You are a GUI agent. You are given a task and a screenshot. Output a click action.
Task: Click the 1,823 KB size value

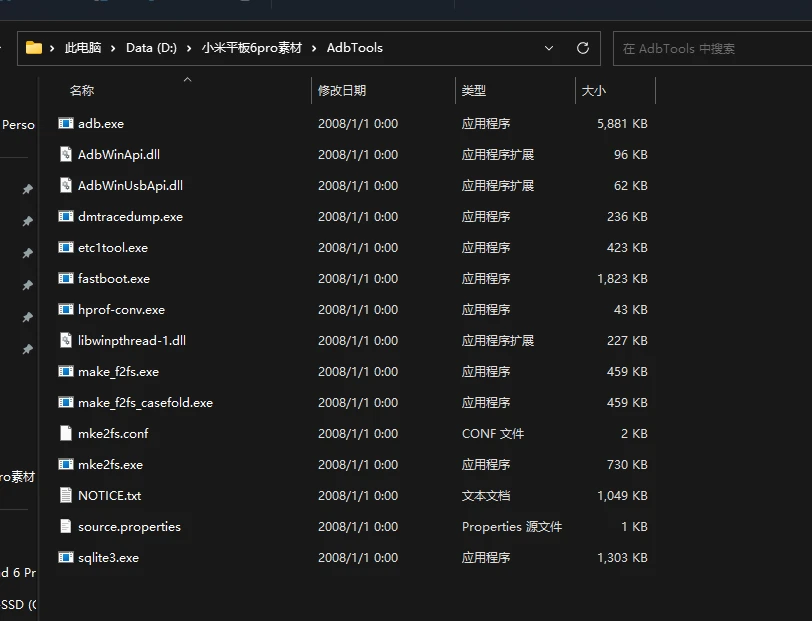point(622,279)
